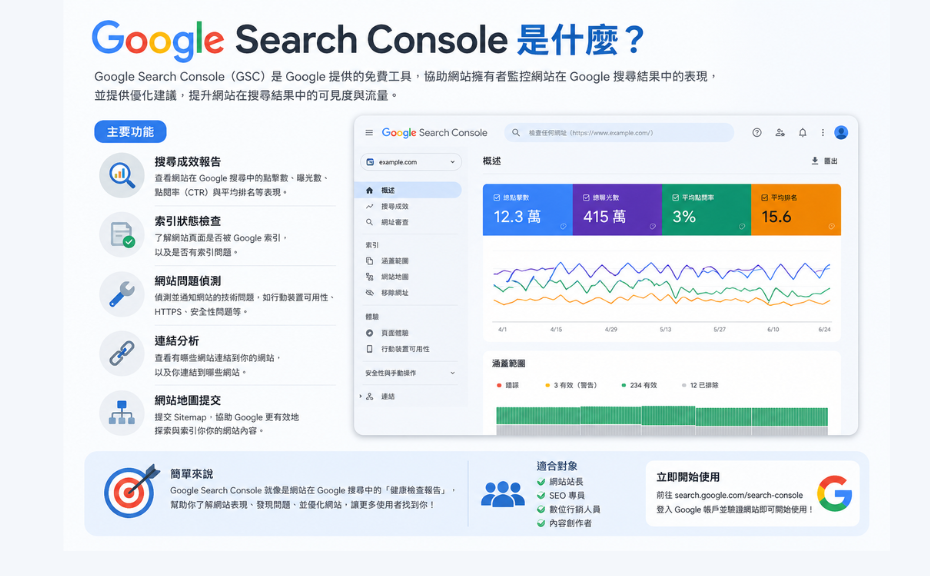Click the Google Search Console logo text
930x576 pixels.
click(x=434, y=133)
